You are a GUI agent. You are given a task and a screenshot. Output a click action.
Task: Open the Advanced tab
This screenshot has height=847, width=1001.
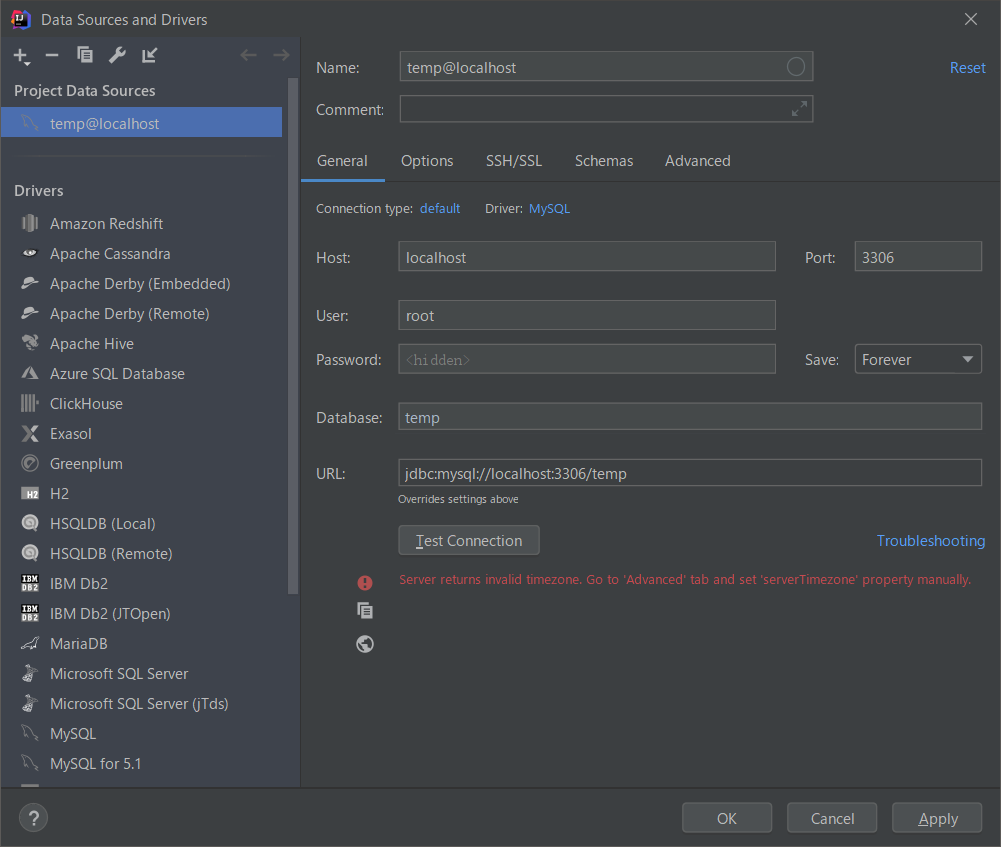tap(698, 161)
